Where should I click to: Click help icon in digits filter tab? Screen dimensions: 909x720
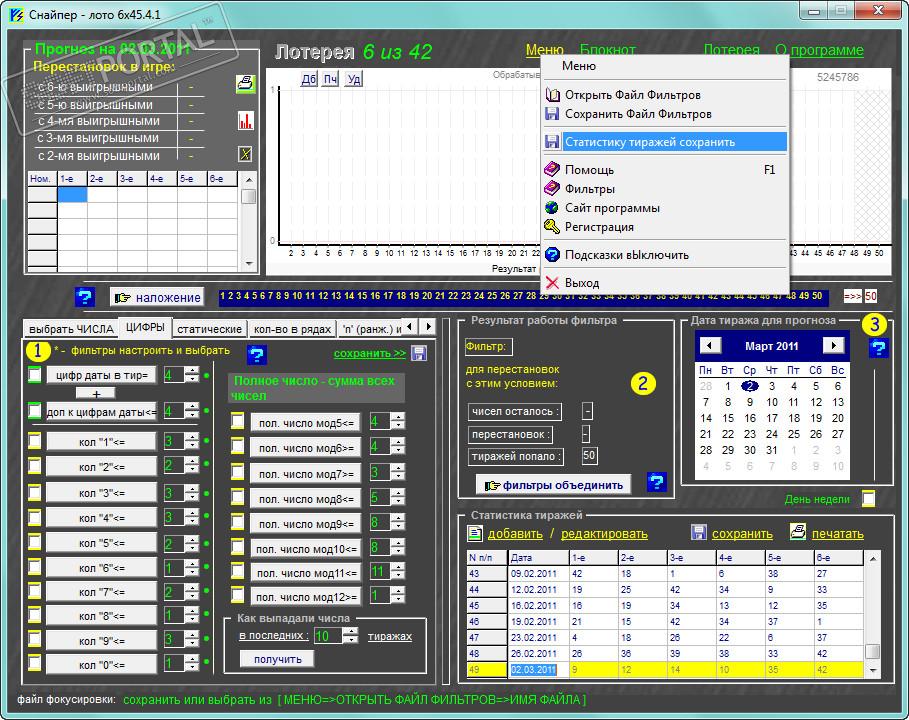[x=256, y=355]
